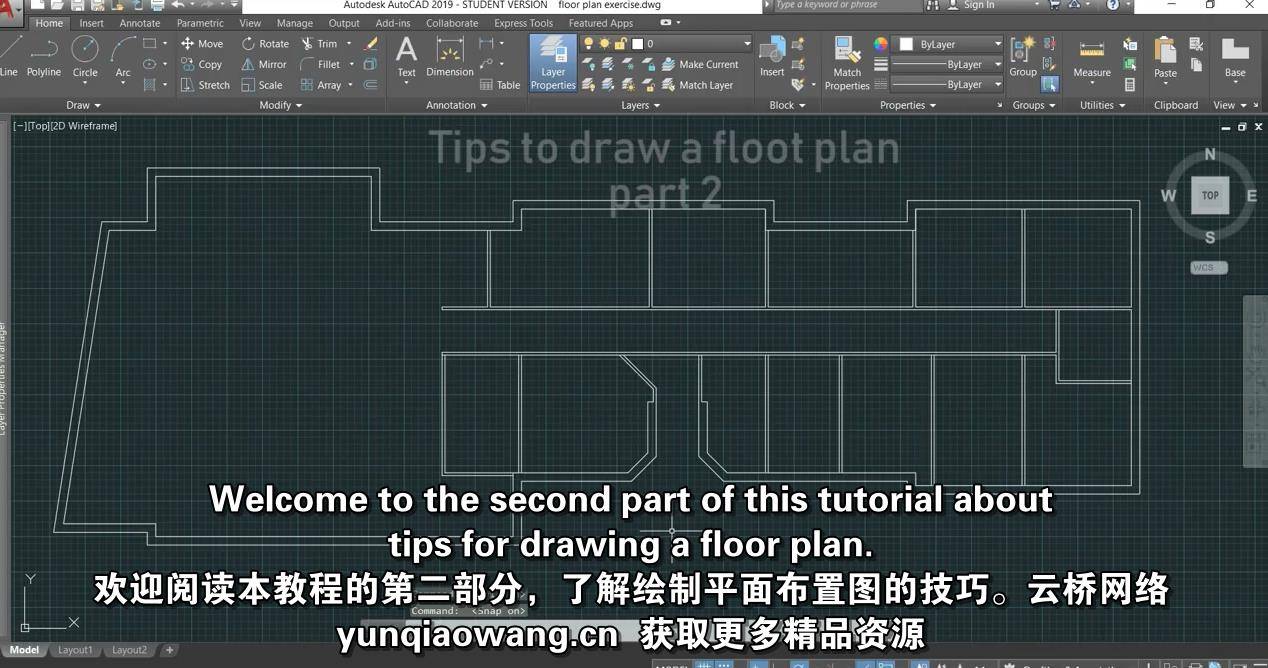Select the Polyline tool

[44, 56]
